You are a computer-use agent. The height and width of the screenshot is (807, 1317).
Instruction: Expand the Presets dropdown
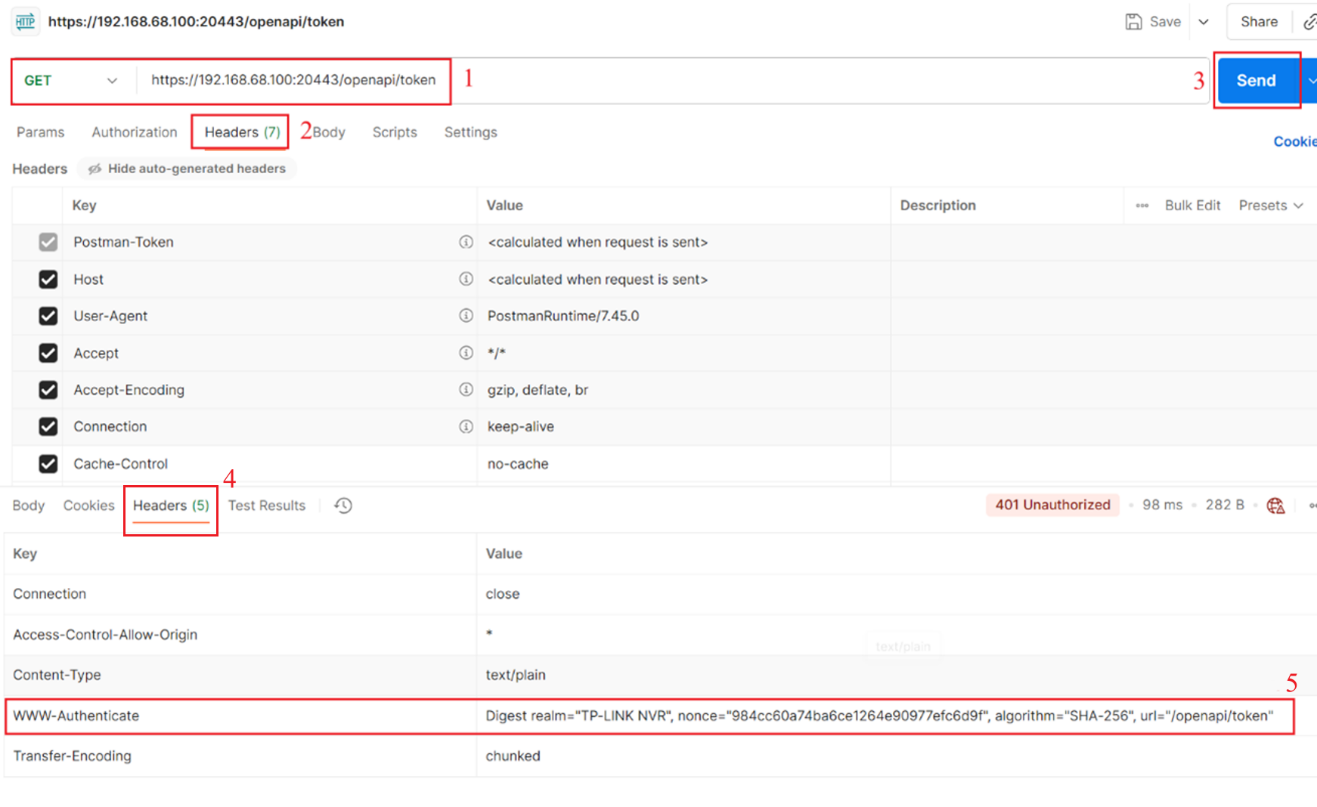coord(1271,205)
